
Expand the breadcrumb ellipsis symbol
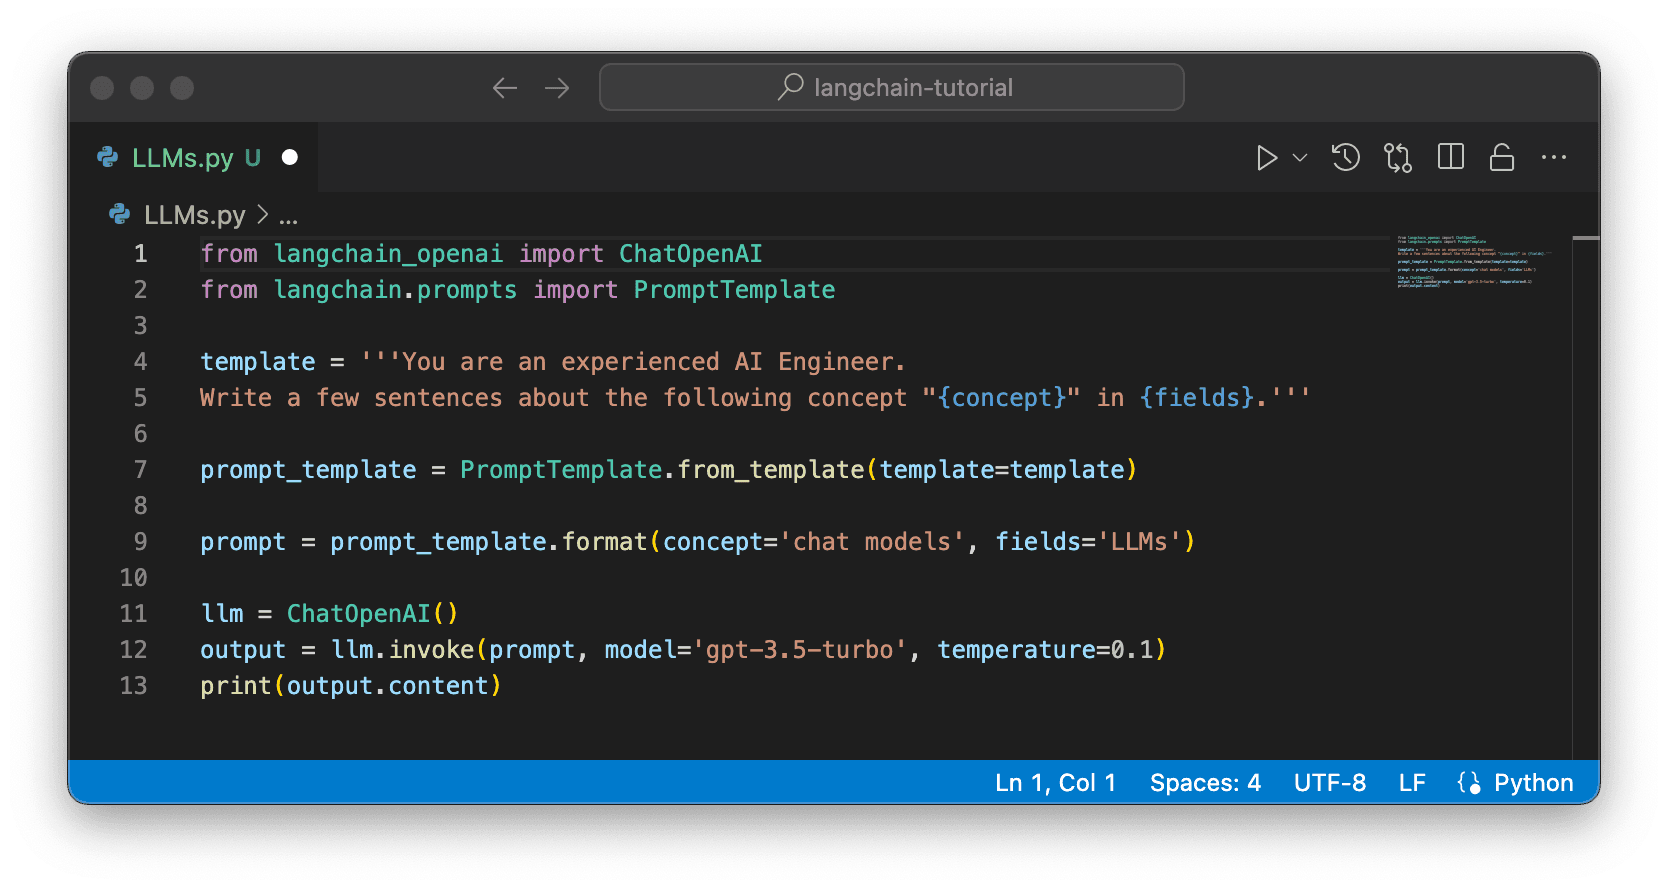pyautogui.click(x=288, y=216)
